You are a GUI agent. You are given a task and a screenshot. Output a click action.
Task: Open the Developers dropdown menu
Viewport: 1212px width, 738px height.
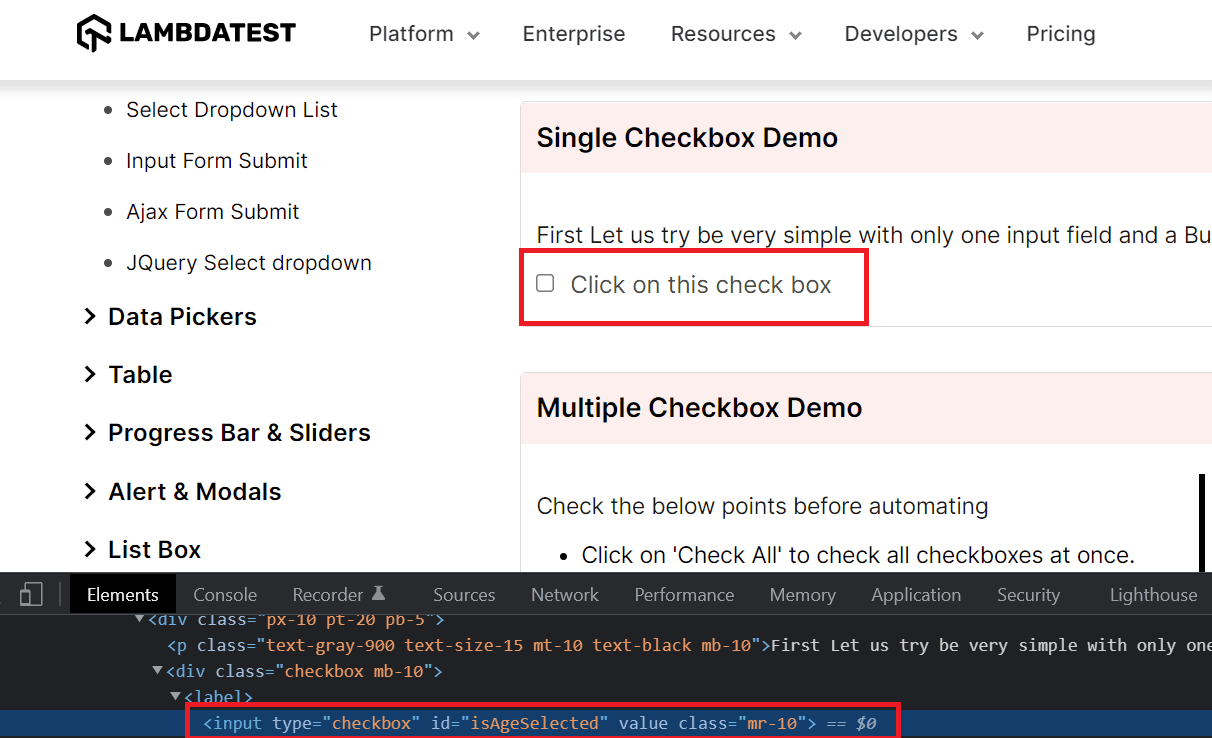tap(912, 33)
